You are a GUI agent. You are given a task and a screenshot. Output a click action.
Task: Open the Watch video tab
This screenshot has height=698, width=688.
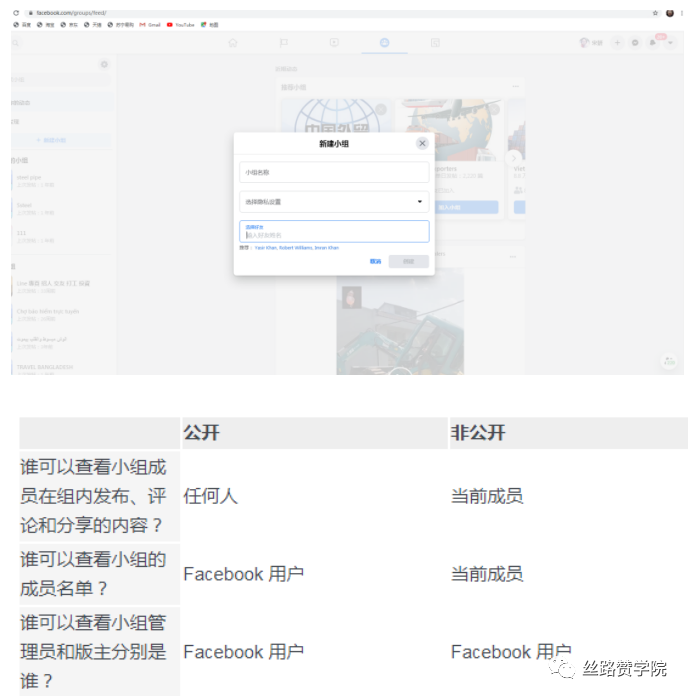click(x=334, y=43)
